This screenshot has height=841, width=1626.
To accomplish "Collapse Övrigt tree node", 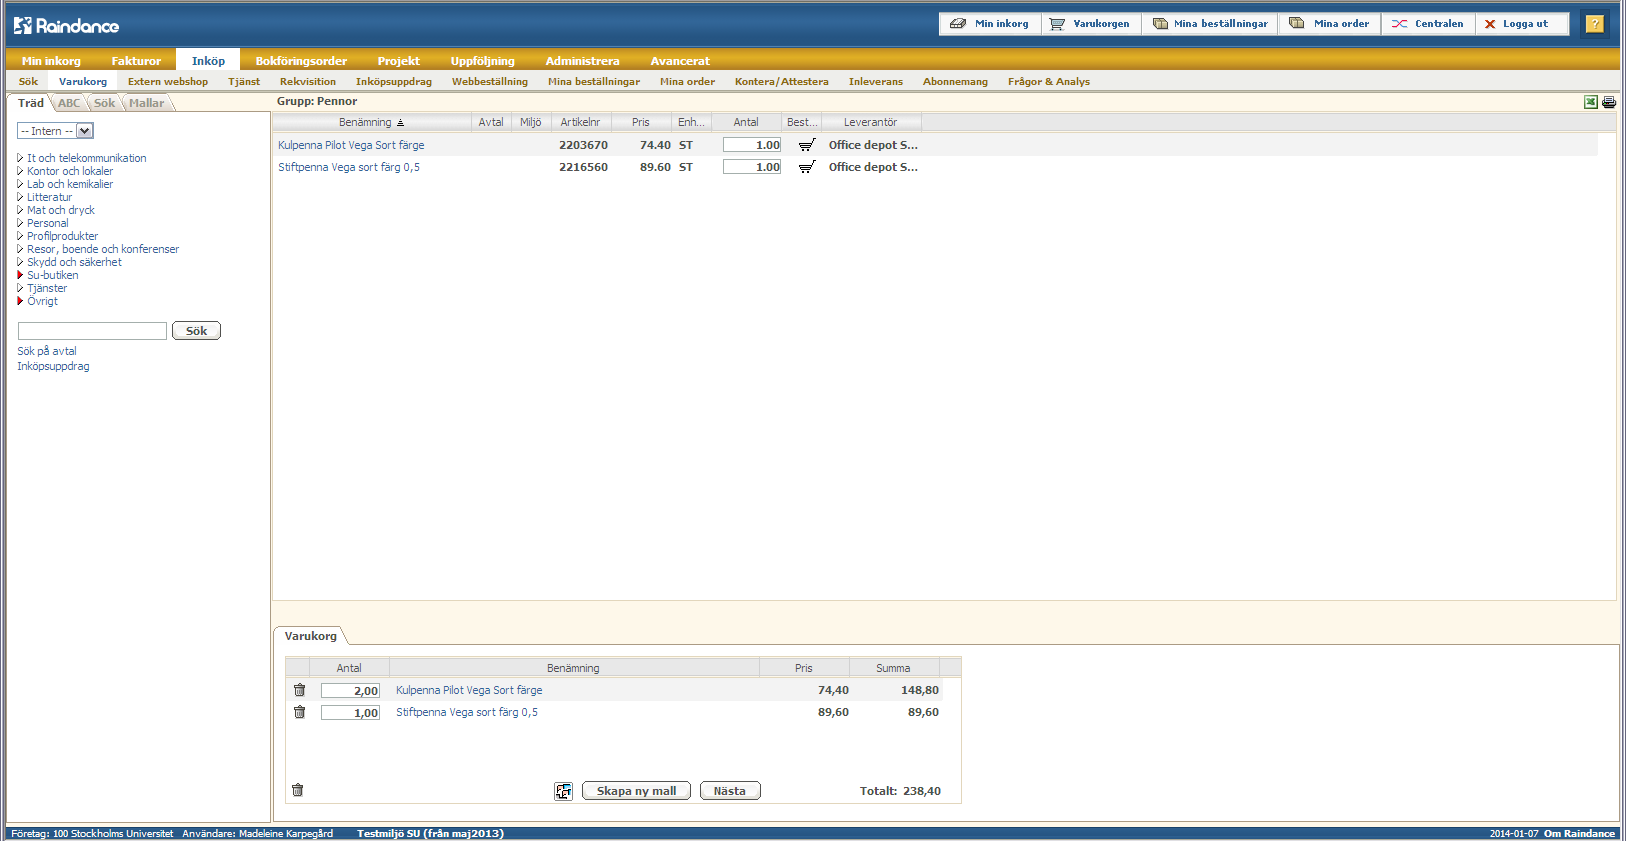I will pos(20,301).
